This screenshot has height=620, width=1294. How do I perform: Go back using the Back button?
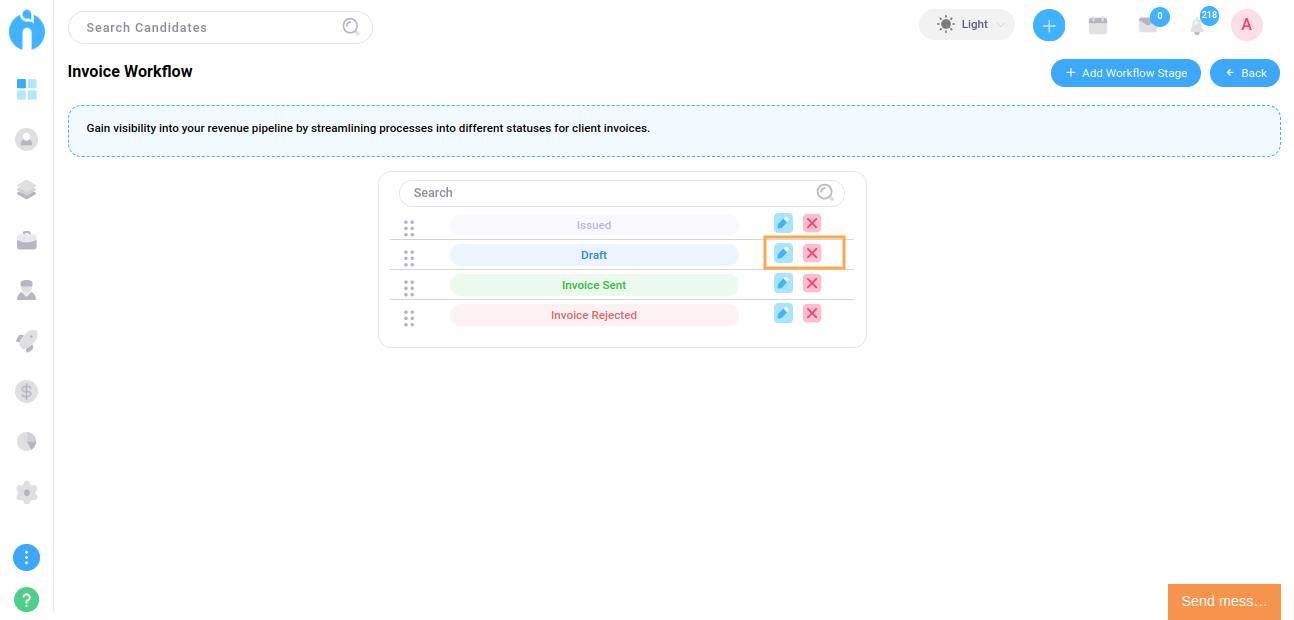[1244, 73]
